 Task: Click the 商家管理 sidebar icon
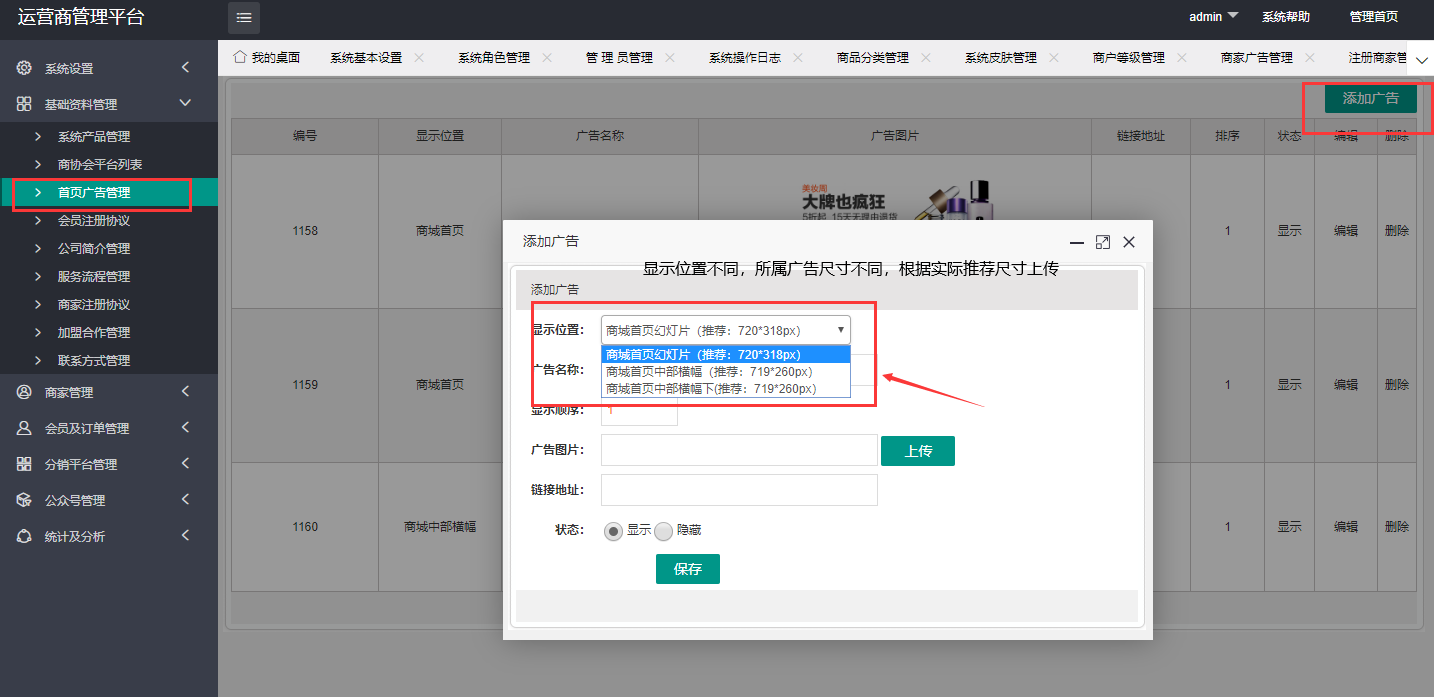(x=25, y=392)
